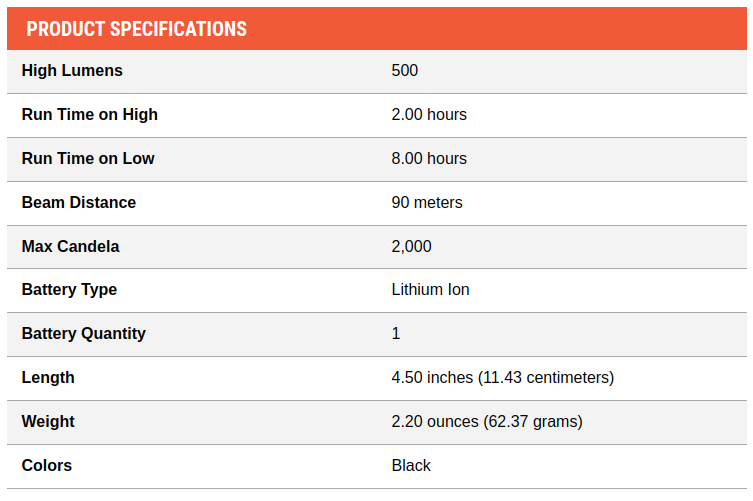This screenshot has width=753, height=501.
Task: Select the Run Time on Low label
Action: click(x=88, y=159)
